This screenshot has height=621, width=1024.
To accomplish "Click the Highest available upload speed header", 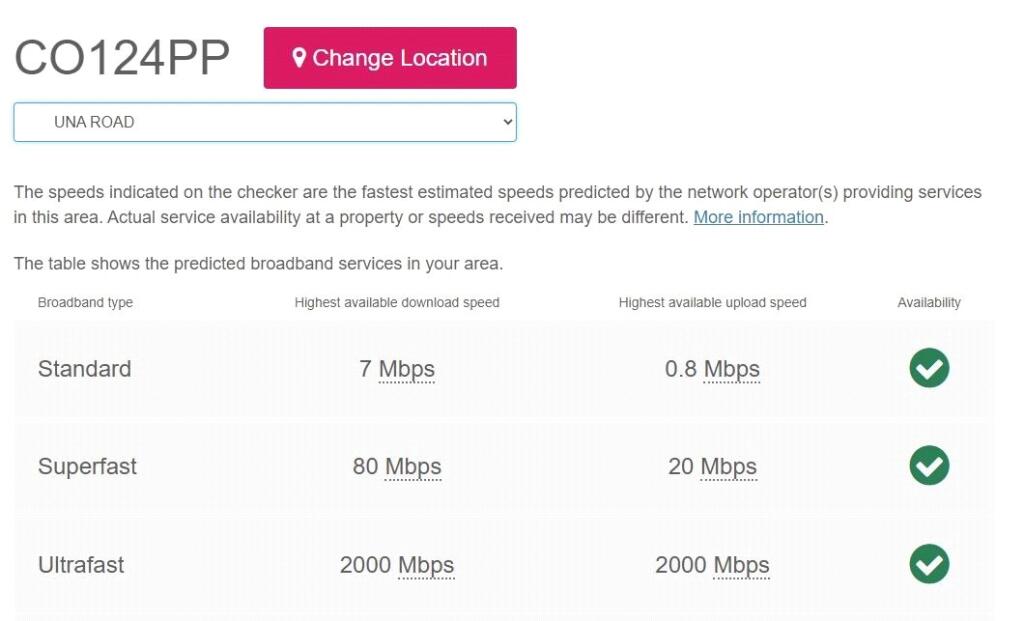I will point(713,302).
